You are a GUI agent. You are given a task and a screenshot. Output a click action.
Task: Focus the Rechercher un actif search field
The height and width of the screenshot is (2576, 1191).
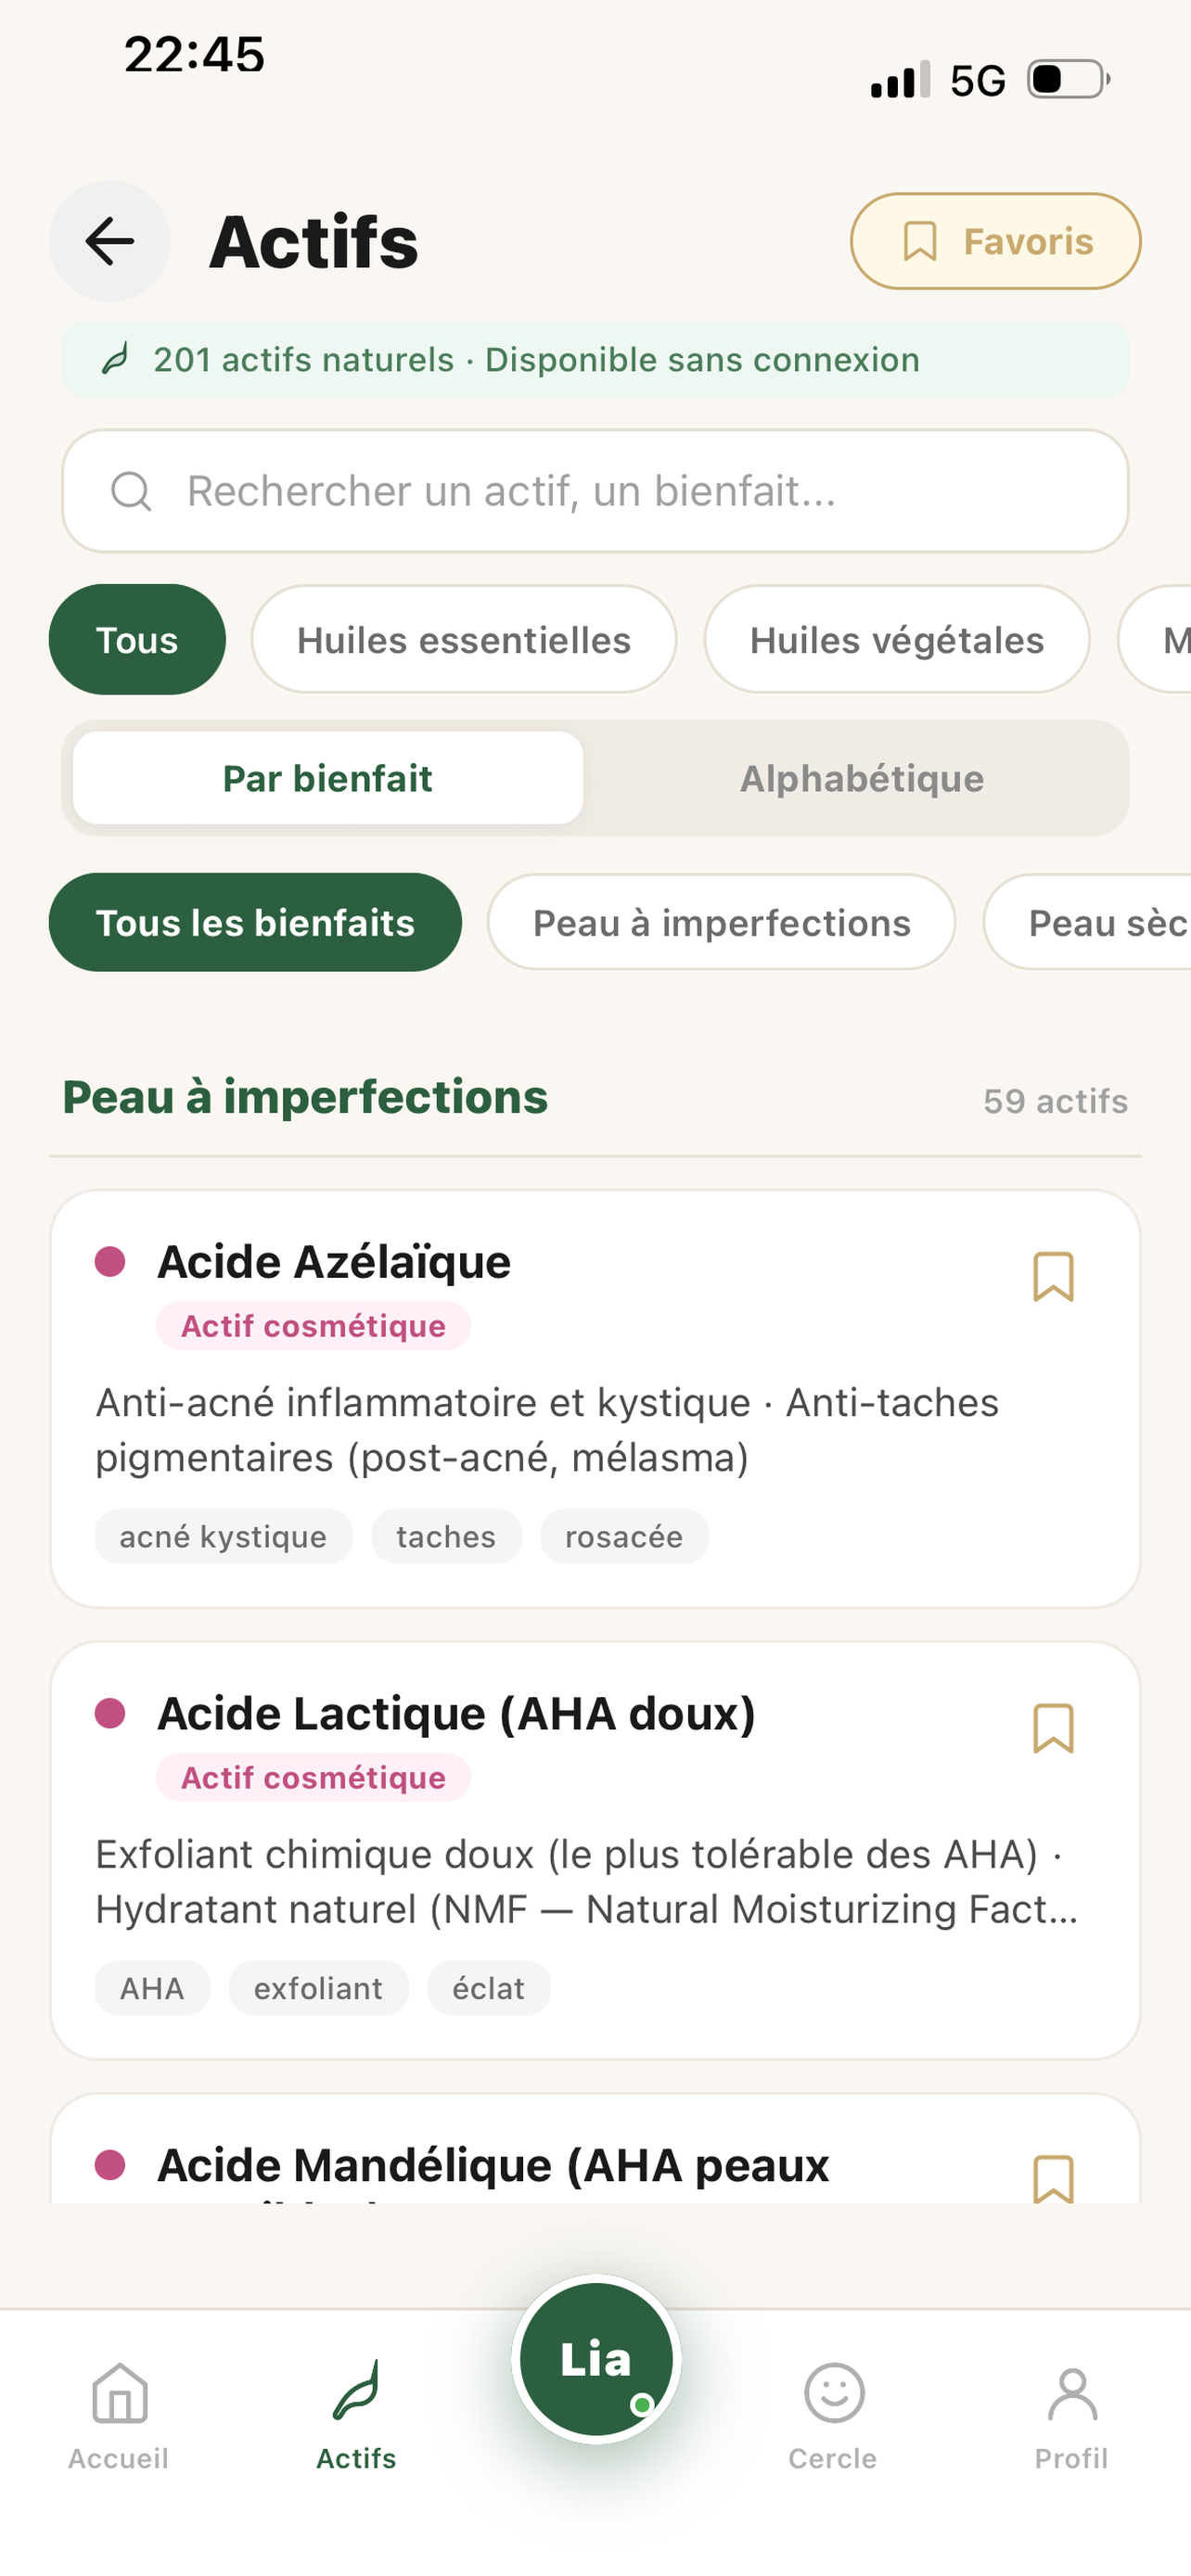pyautogui.click(x=595, y=491)
